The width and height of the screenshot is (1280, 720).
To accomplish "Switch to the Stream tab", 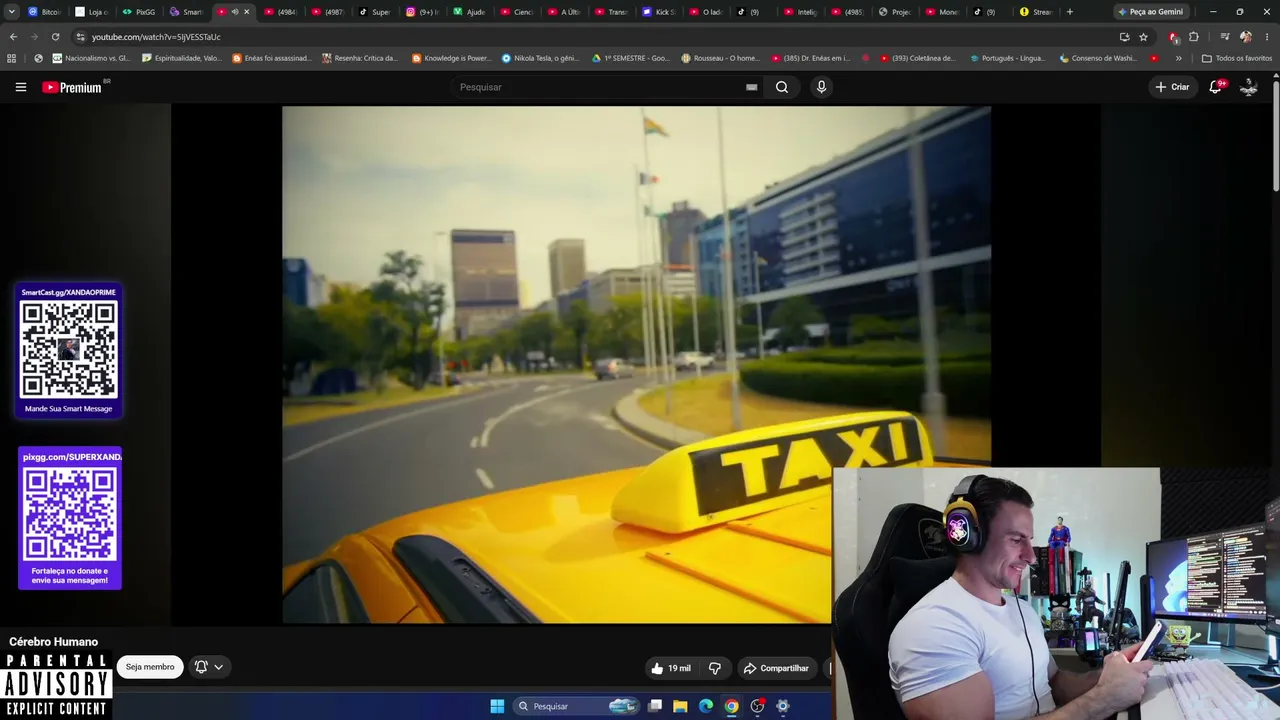I will click(x=1035, y=12).
